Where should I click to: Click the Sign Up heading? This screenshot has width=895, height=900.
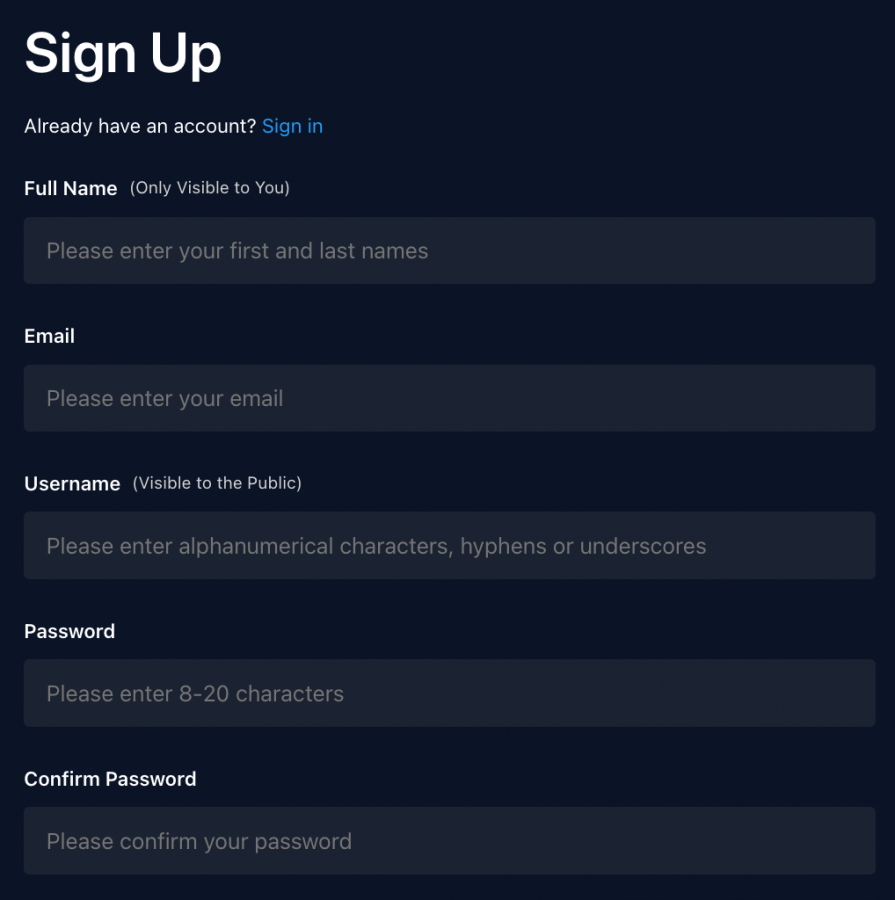coord(123,54)
